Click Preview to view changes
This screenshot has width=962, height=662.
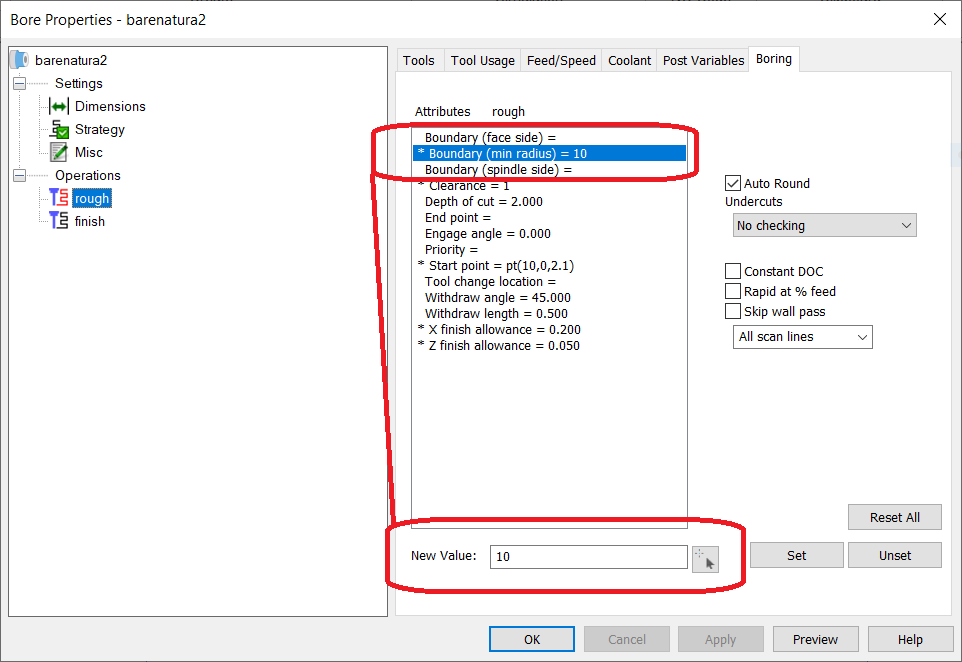pos(815,639)
